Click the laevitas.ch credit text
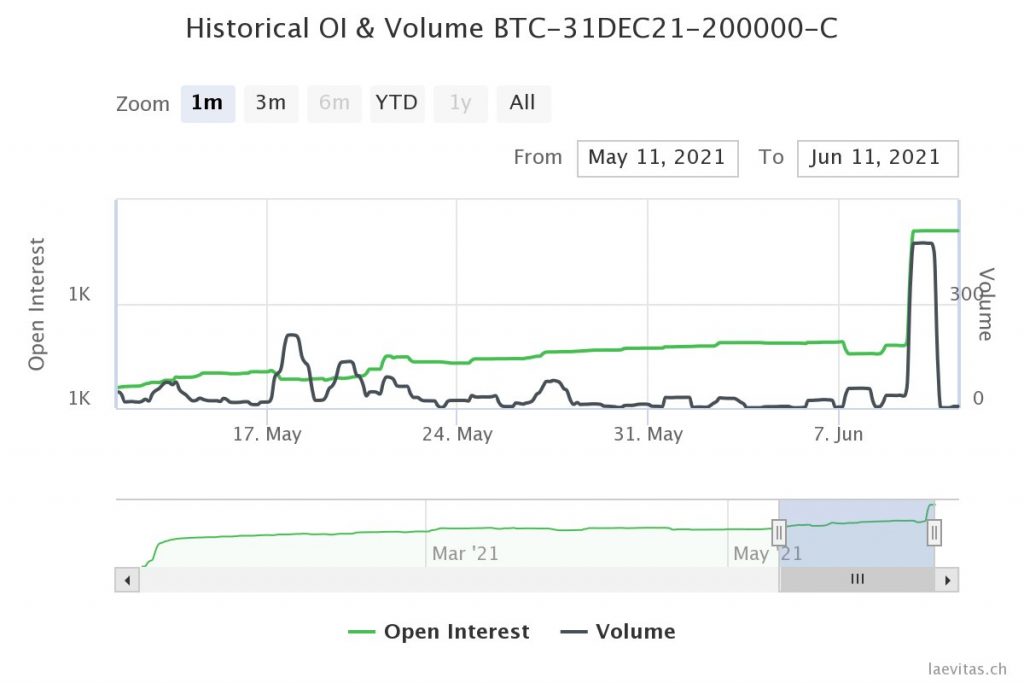This screenshot has width=1024, height=683. 968,669
